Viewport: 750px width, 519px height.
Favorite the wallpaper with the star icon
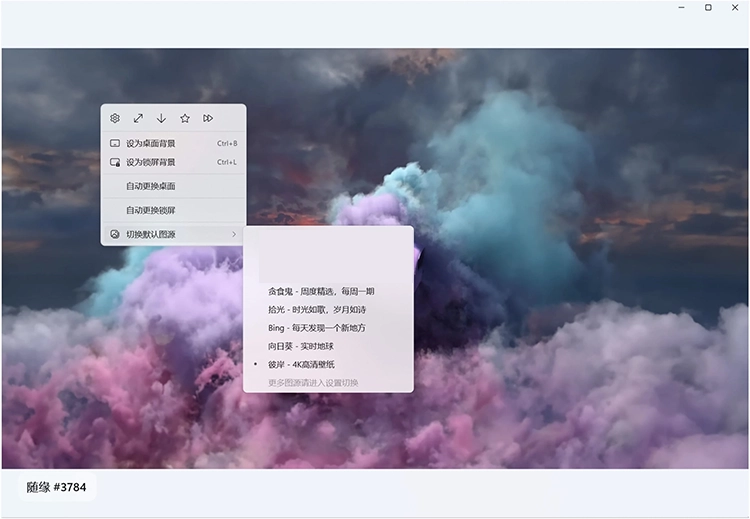coord(185,118)
